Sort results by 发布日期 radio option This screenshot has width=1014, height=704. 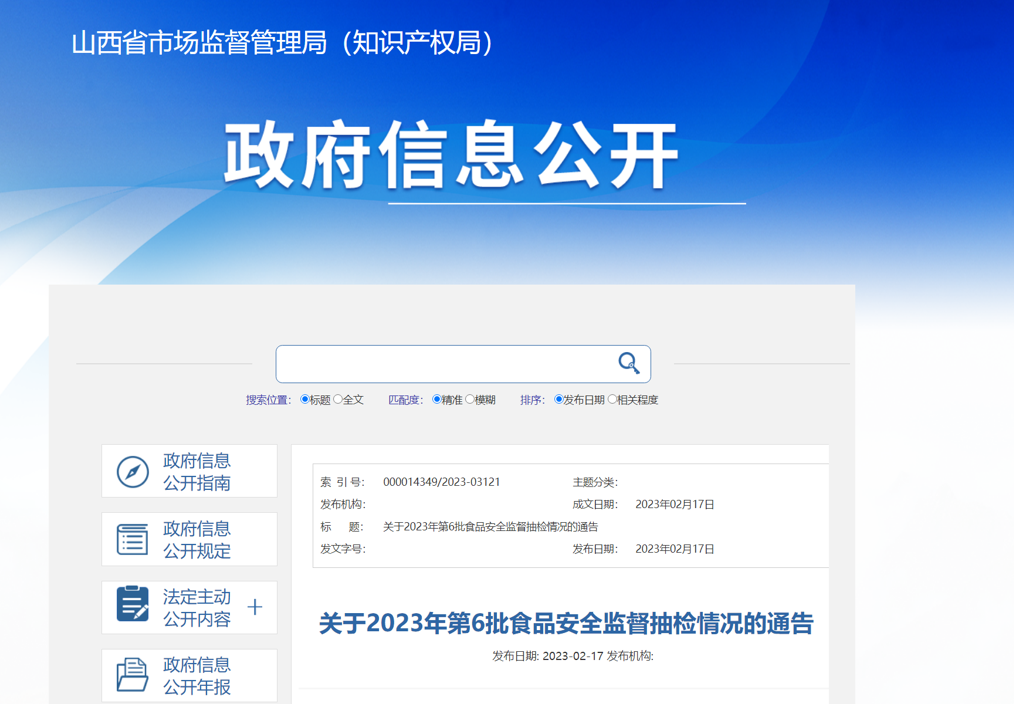[559, 400]
